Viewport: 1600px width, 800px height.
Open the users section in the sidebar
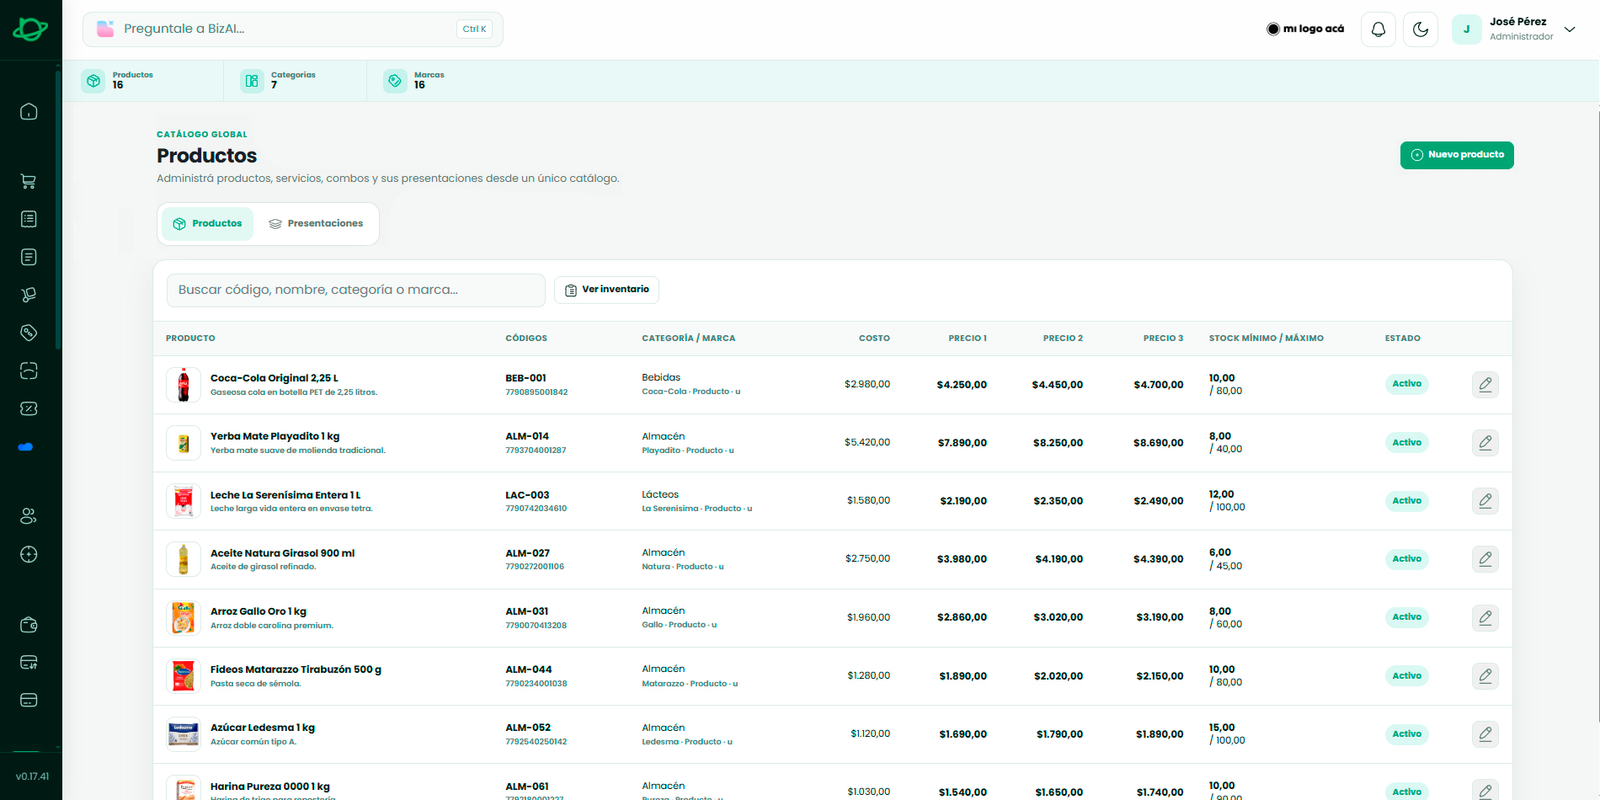click(29, 516)
